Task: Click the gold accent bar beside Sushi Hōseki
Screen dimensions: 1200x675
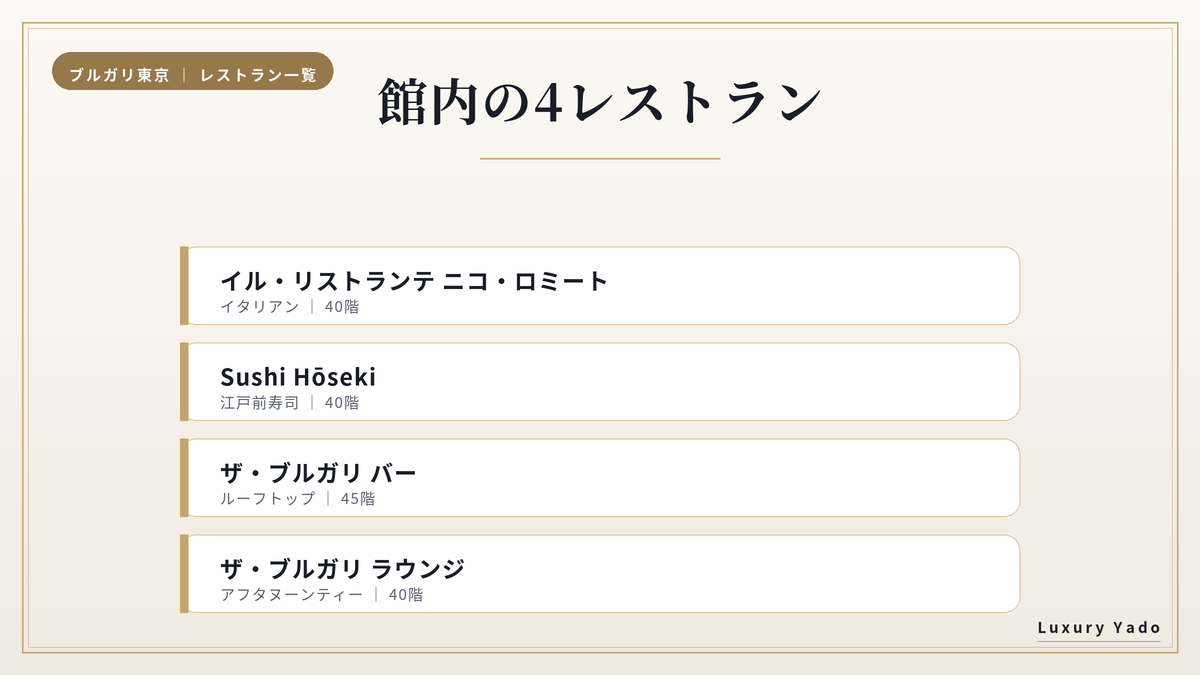Action: [x=184, y=382]
